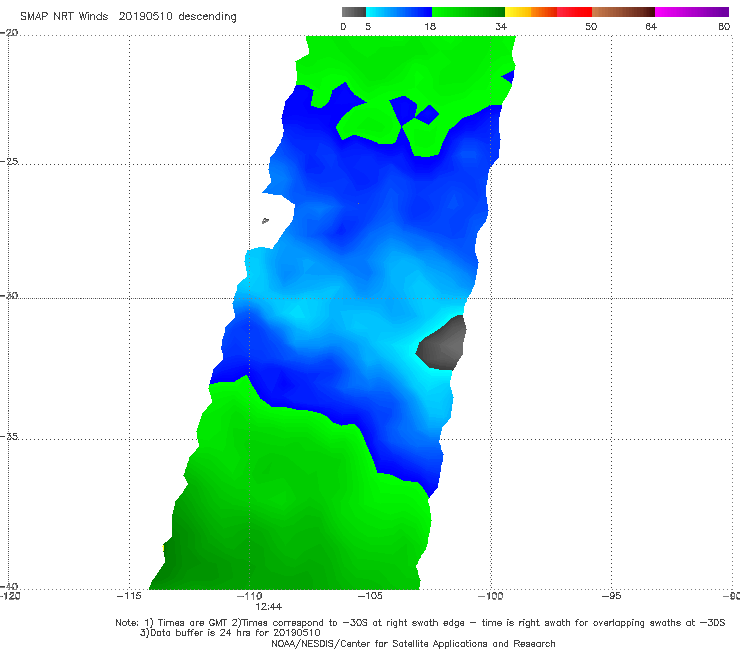This screenshot has height=650, width=740.
Task: Click the title text 'SMAP NRT Winds 20190510 descending'
Action: tap(128, 17)
